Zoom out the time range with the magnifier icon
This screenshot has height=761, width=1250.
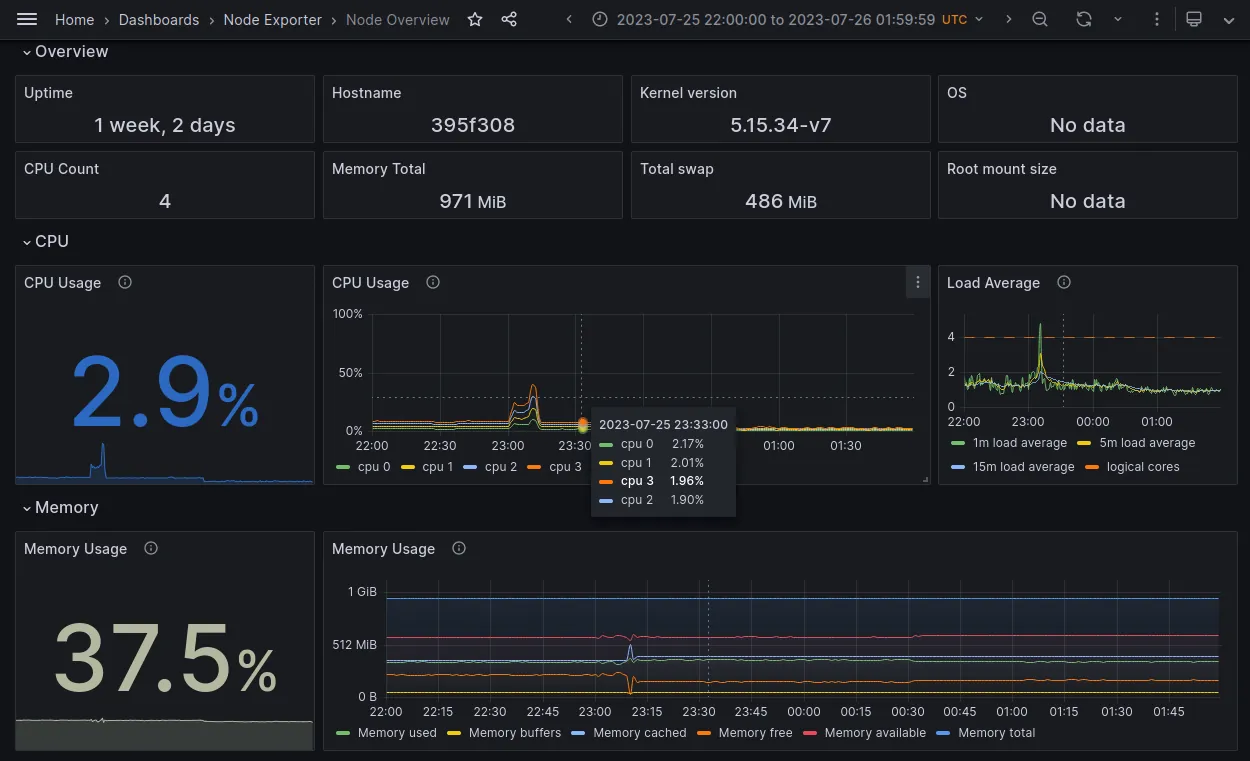click(x=1040, y=19)
